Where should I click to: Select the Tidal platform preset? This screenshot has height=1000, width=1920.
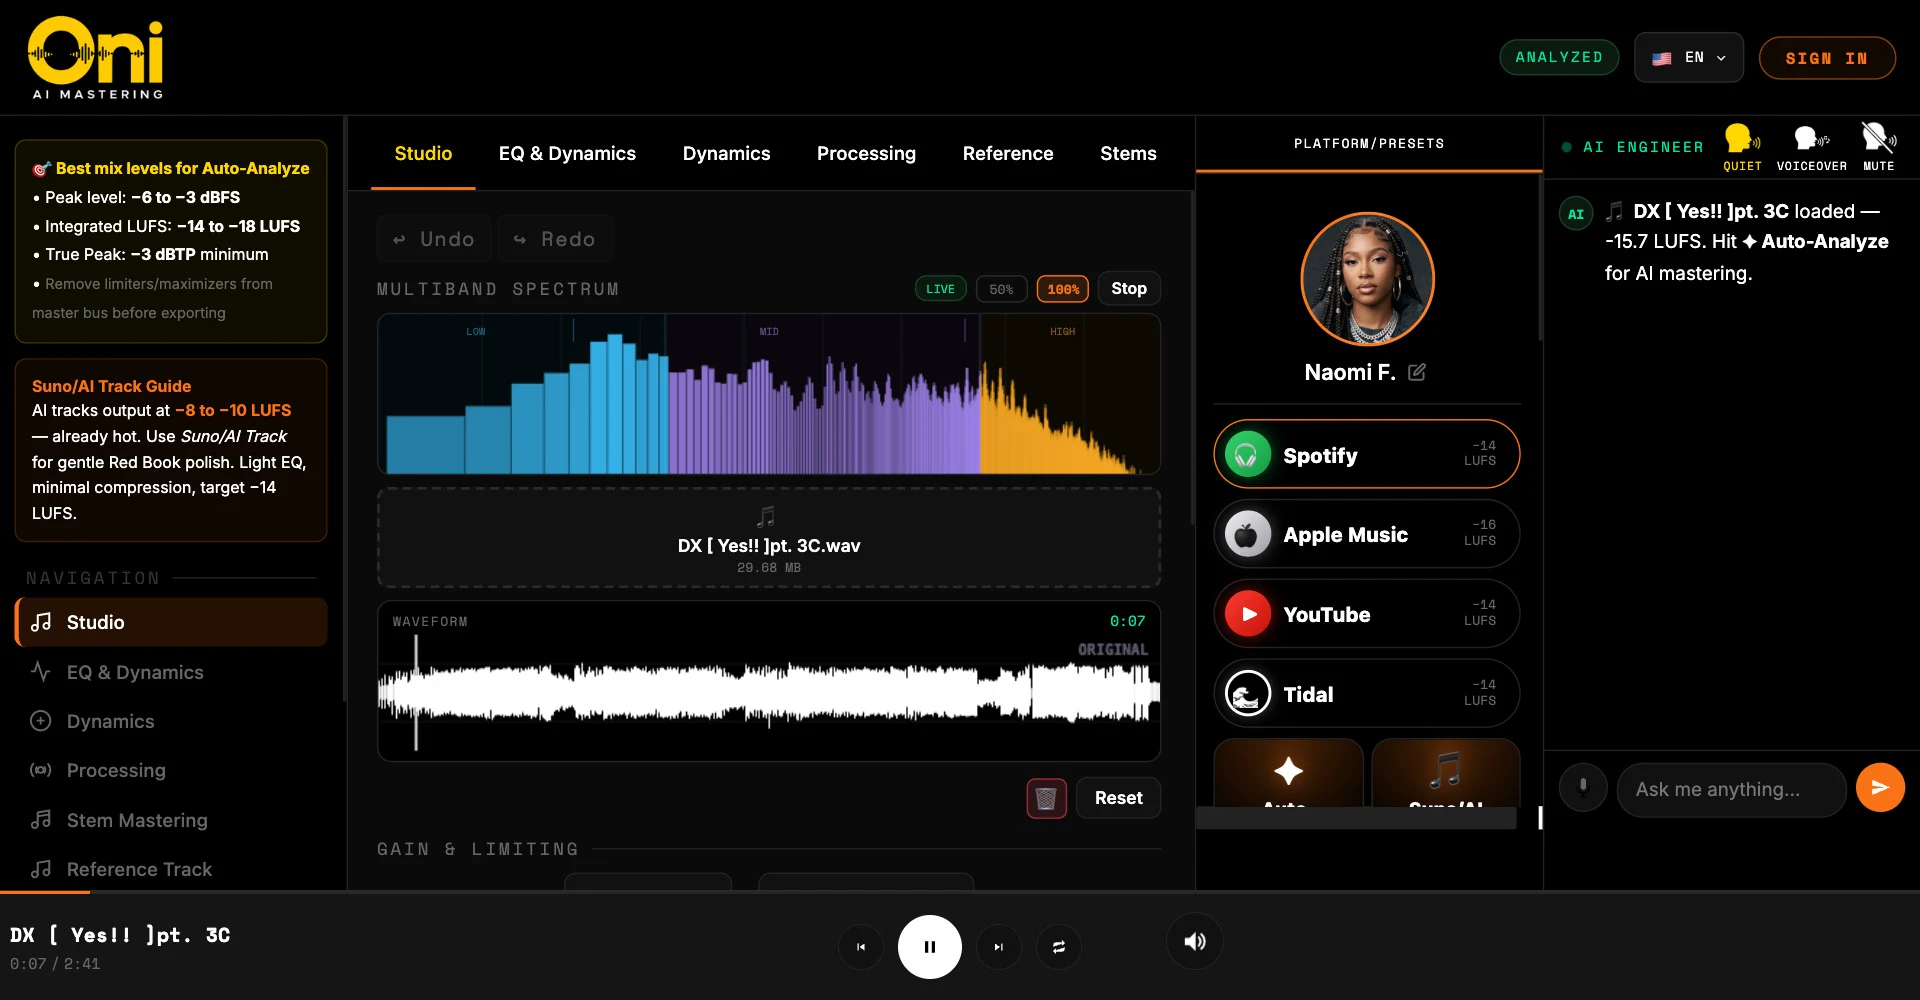click(1367, 694)
